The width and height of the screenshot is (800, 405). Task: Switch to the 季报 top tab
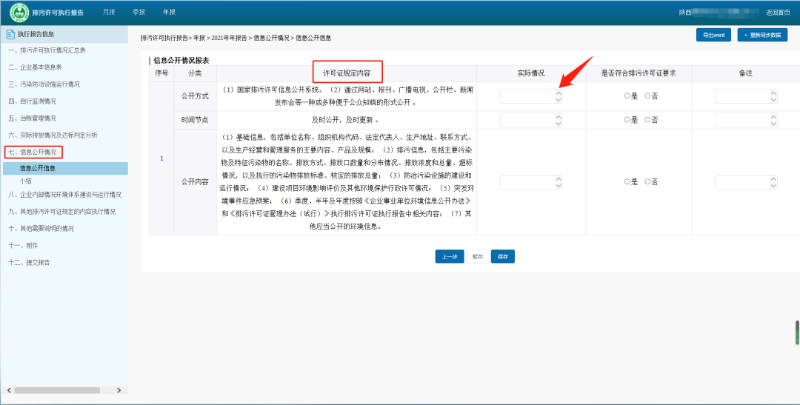tap(138, 12)
